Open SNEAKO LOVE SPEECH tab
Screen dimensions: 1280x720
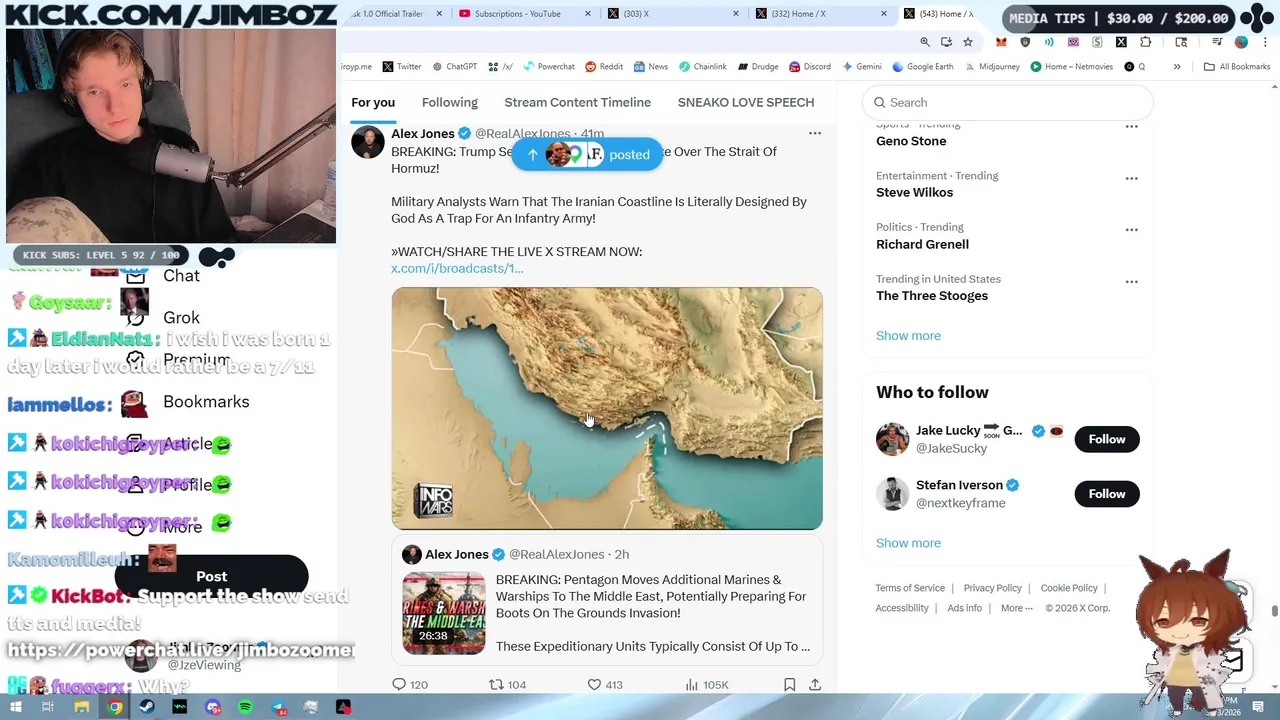[x=746, y=102]
